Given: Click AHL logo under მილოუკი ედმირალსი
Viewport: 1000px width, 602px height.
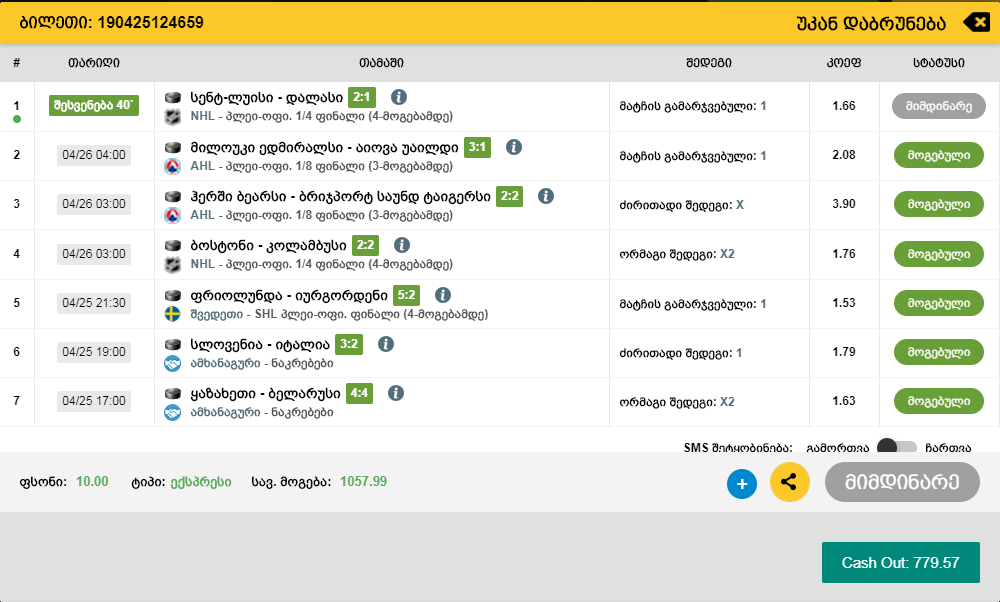Looking at the screenshot, I should [x=173, y=166].
